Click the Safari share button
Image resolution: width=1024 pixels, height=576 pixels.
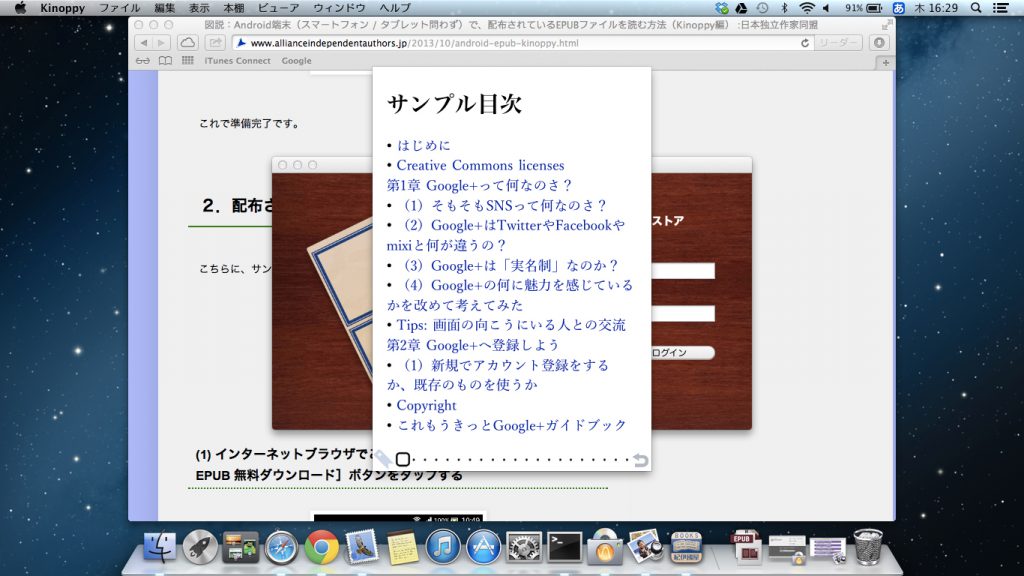pos(215,42)
